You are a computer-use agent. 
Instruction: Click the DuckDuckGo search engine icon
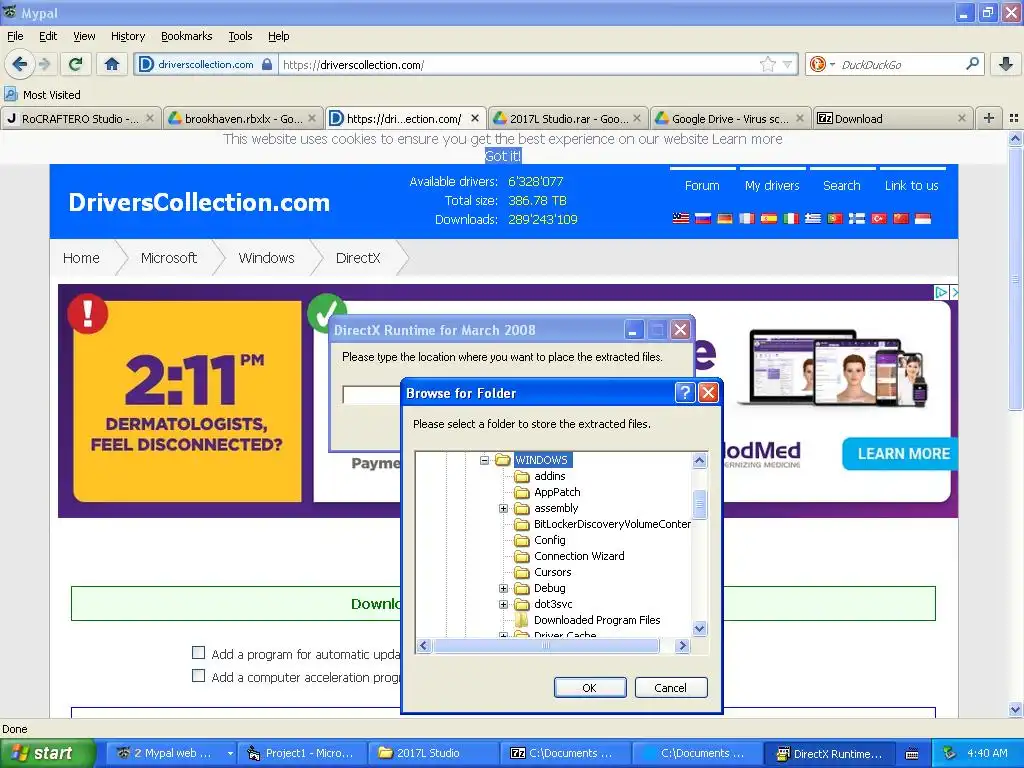[817, 64]
